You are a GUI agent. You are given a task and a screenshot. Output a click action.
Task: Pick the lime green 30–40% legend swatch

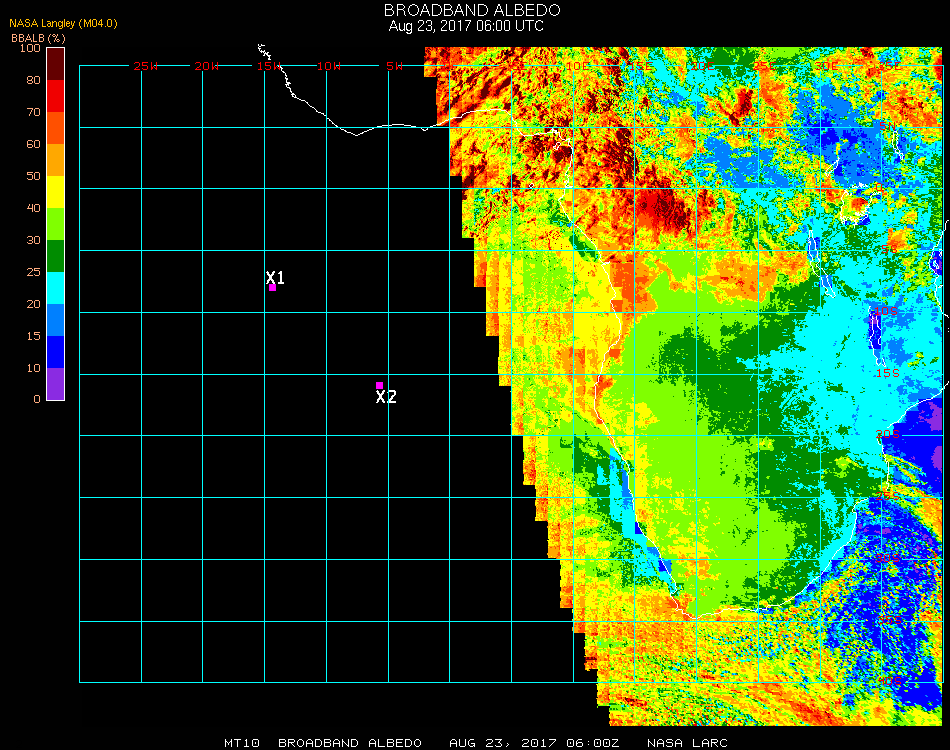(56, 224)
